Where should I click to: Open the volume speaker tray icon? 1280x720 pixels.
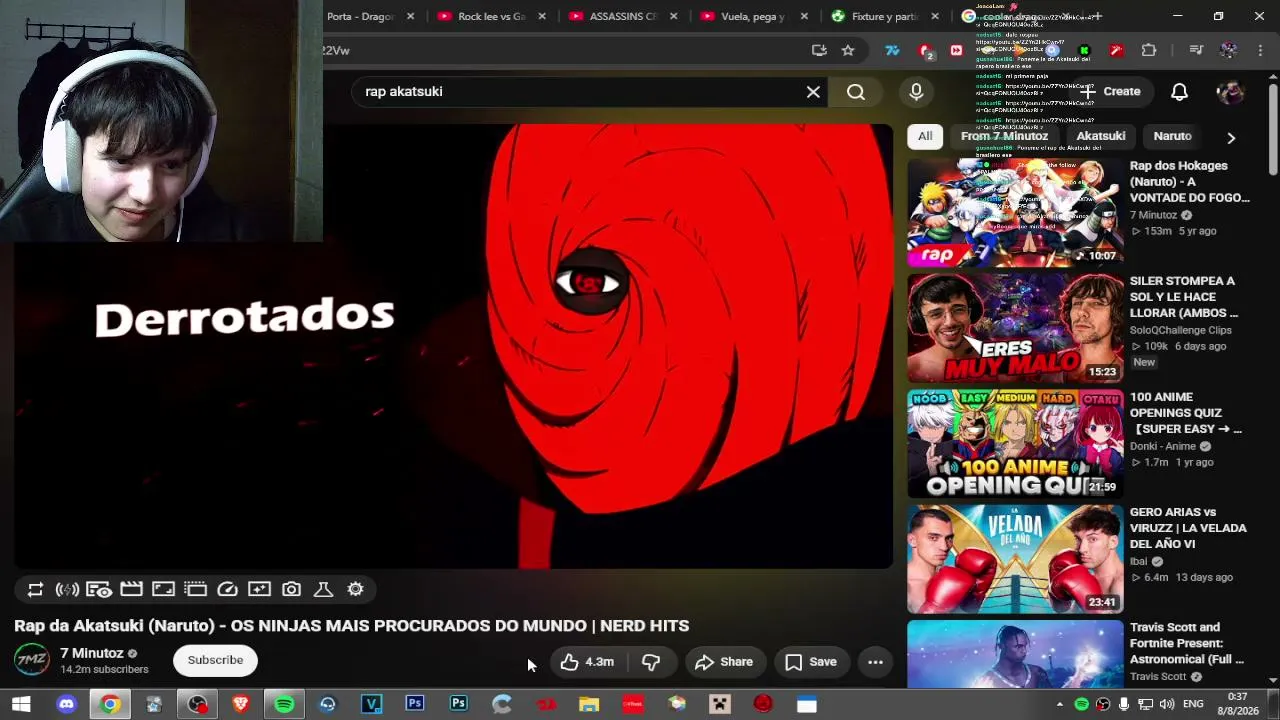click(1167, 705)
